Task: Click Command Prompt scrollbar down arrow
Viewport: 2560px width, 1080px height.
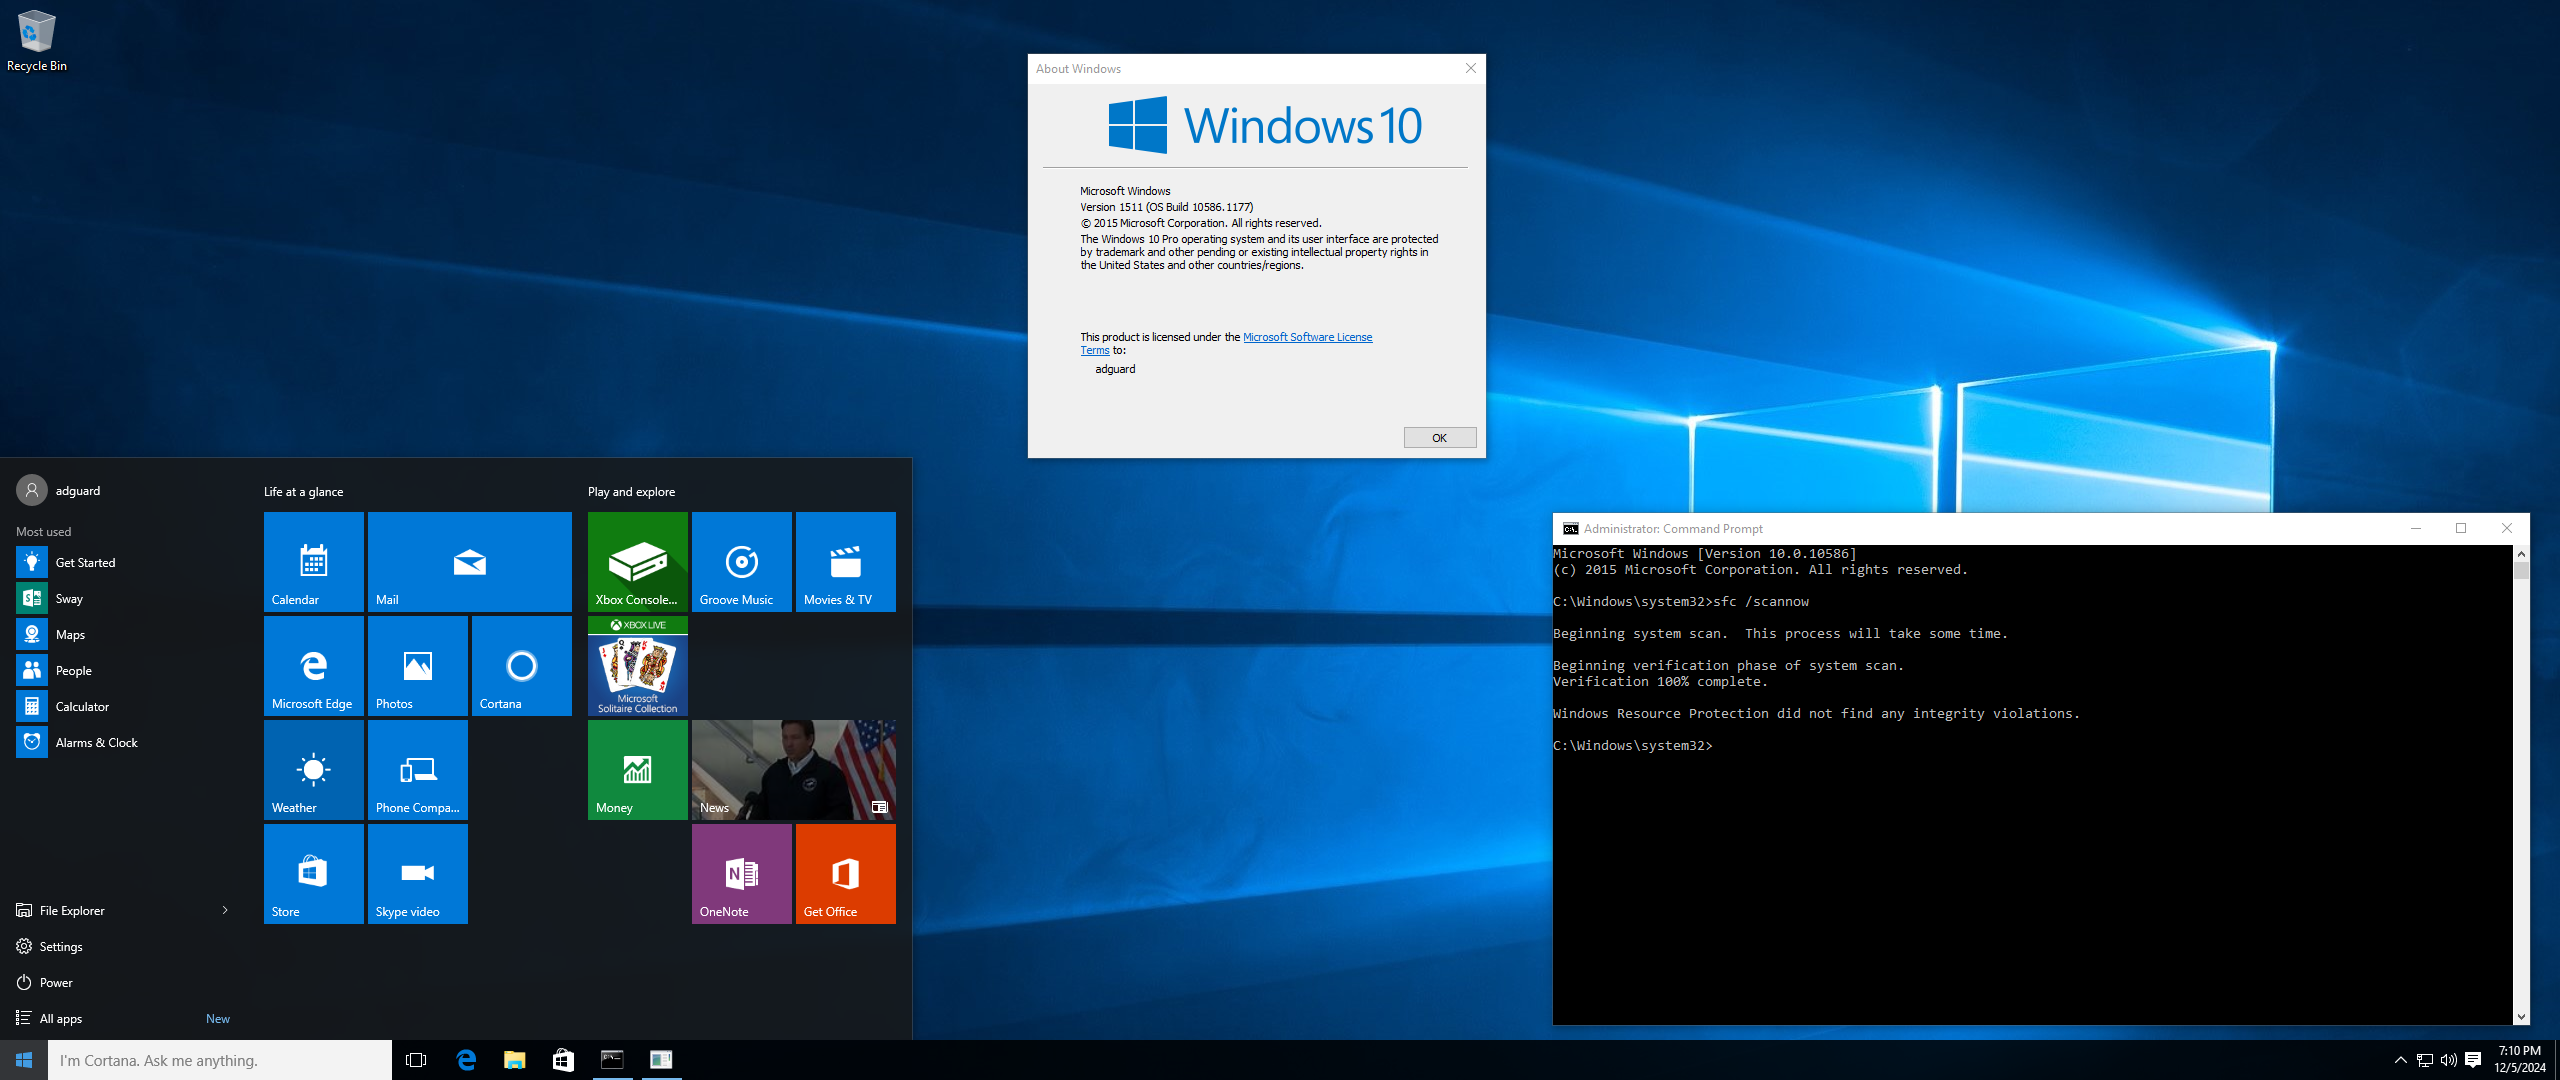Action: 2520,1016
